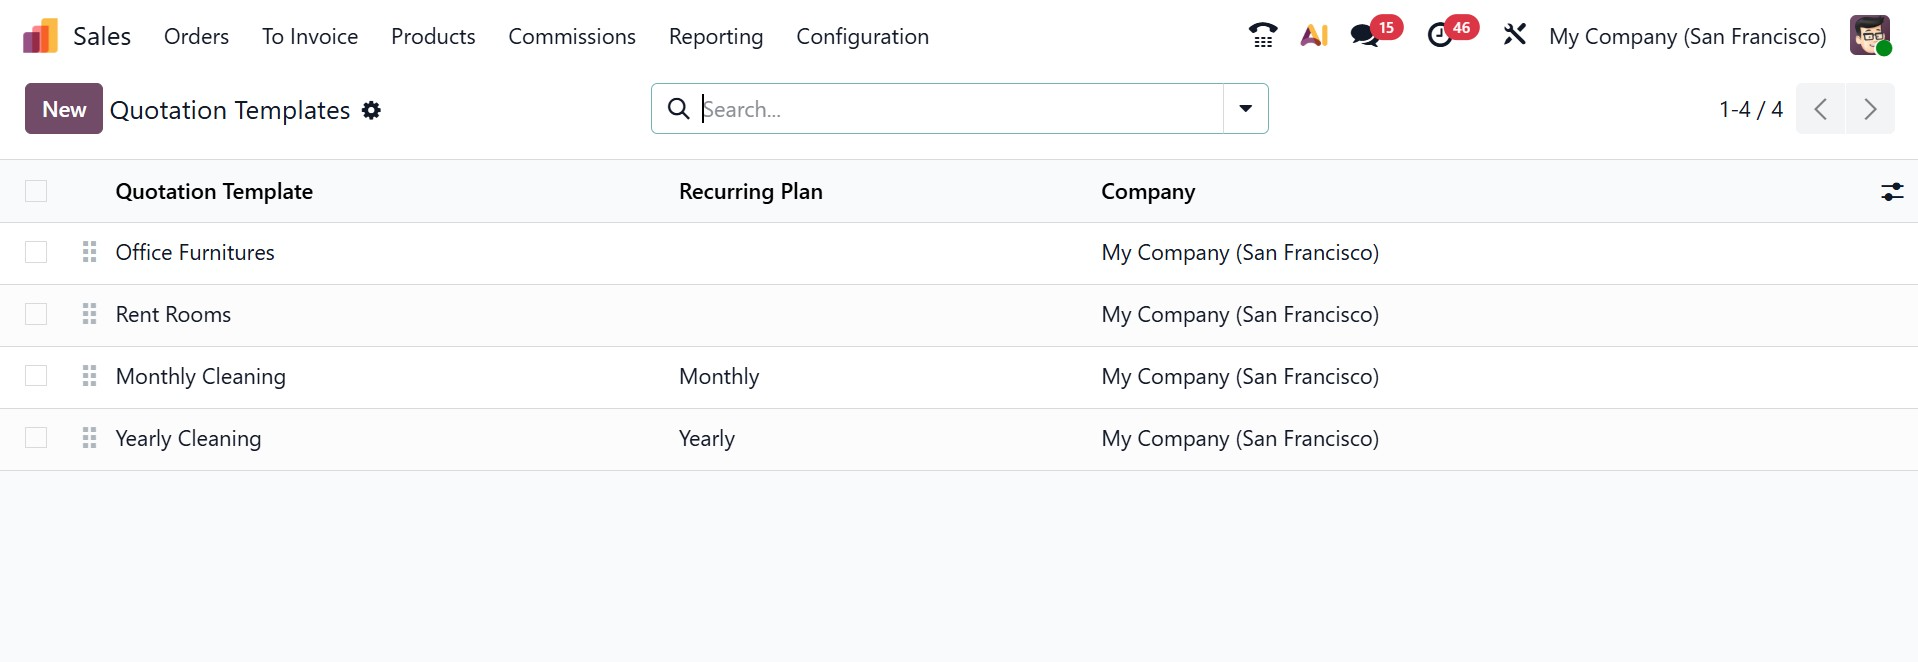This screenshot has width=1918, height=662.
Task: Open the debug tools icon
Action: pos(1514,36)
